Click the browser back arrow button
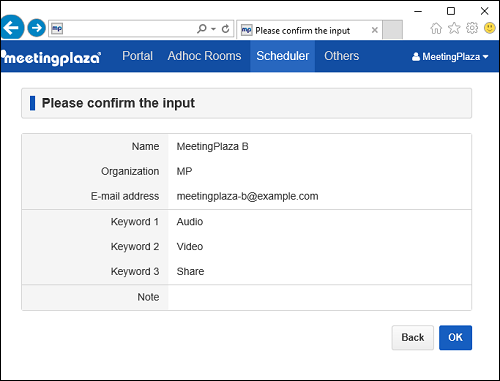Screen dimensions: 500x381 (x=12, y=27)
